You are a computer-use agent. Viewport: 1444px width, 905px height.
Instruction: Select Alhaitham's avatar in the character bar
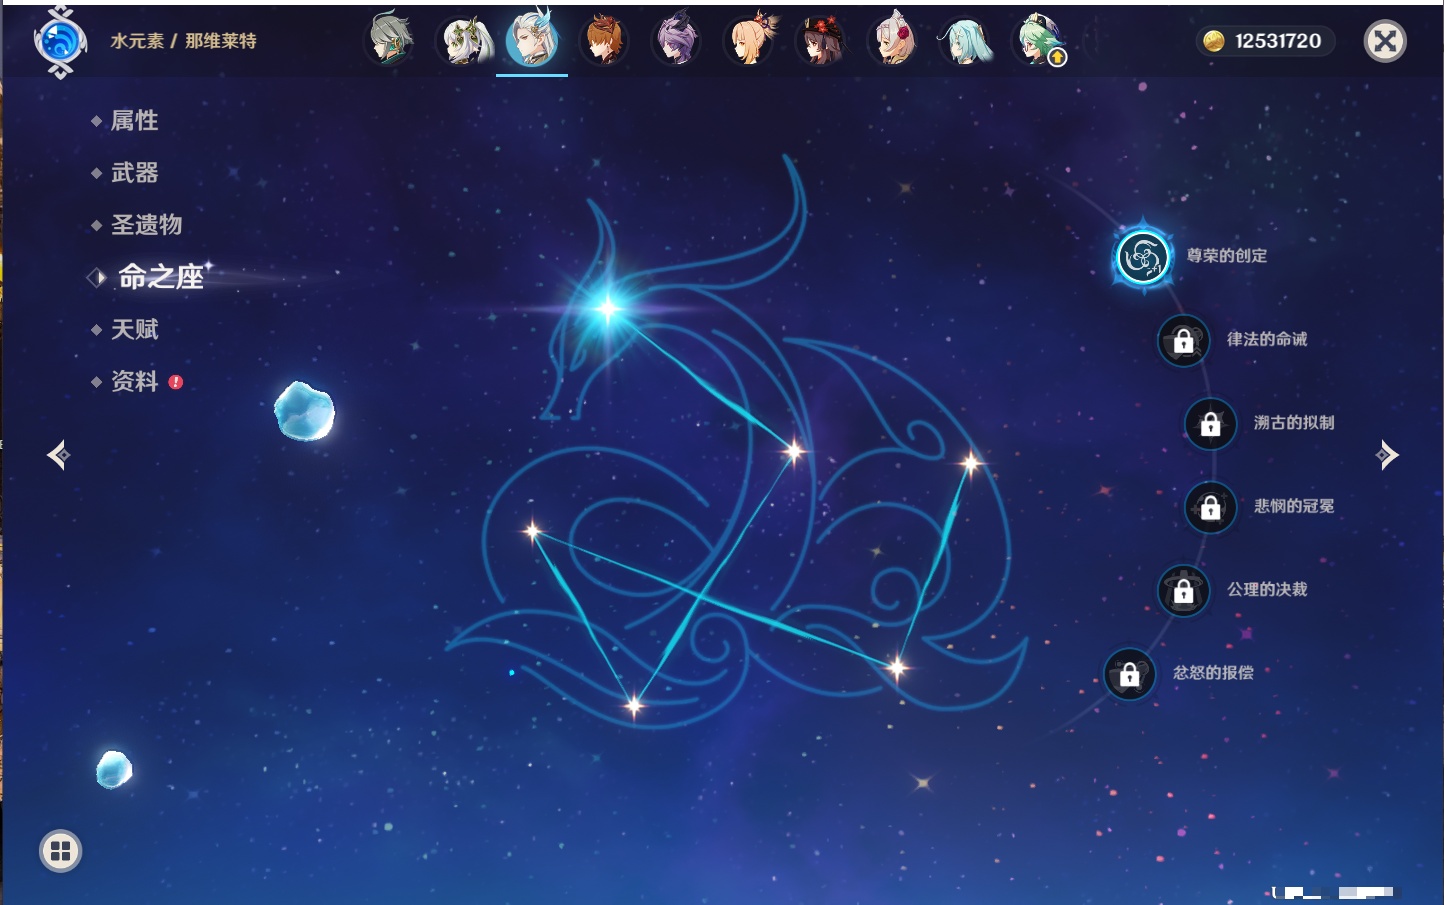(389, 41)
